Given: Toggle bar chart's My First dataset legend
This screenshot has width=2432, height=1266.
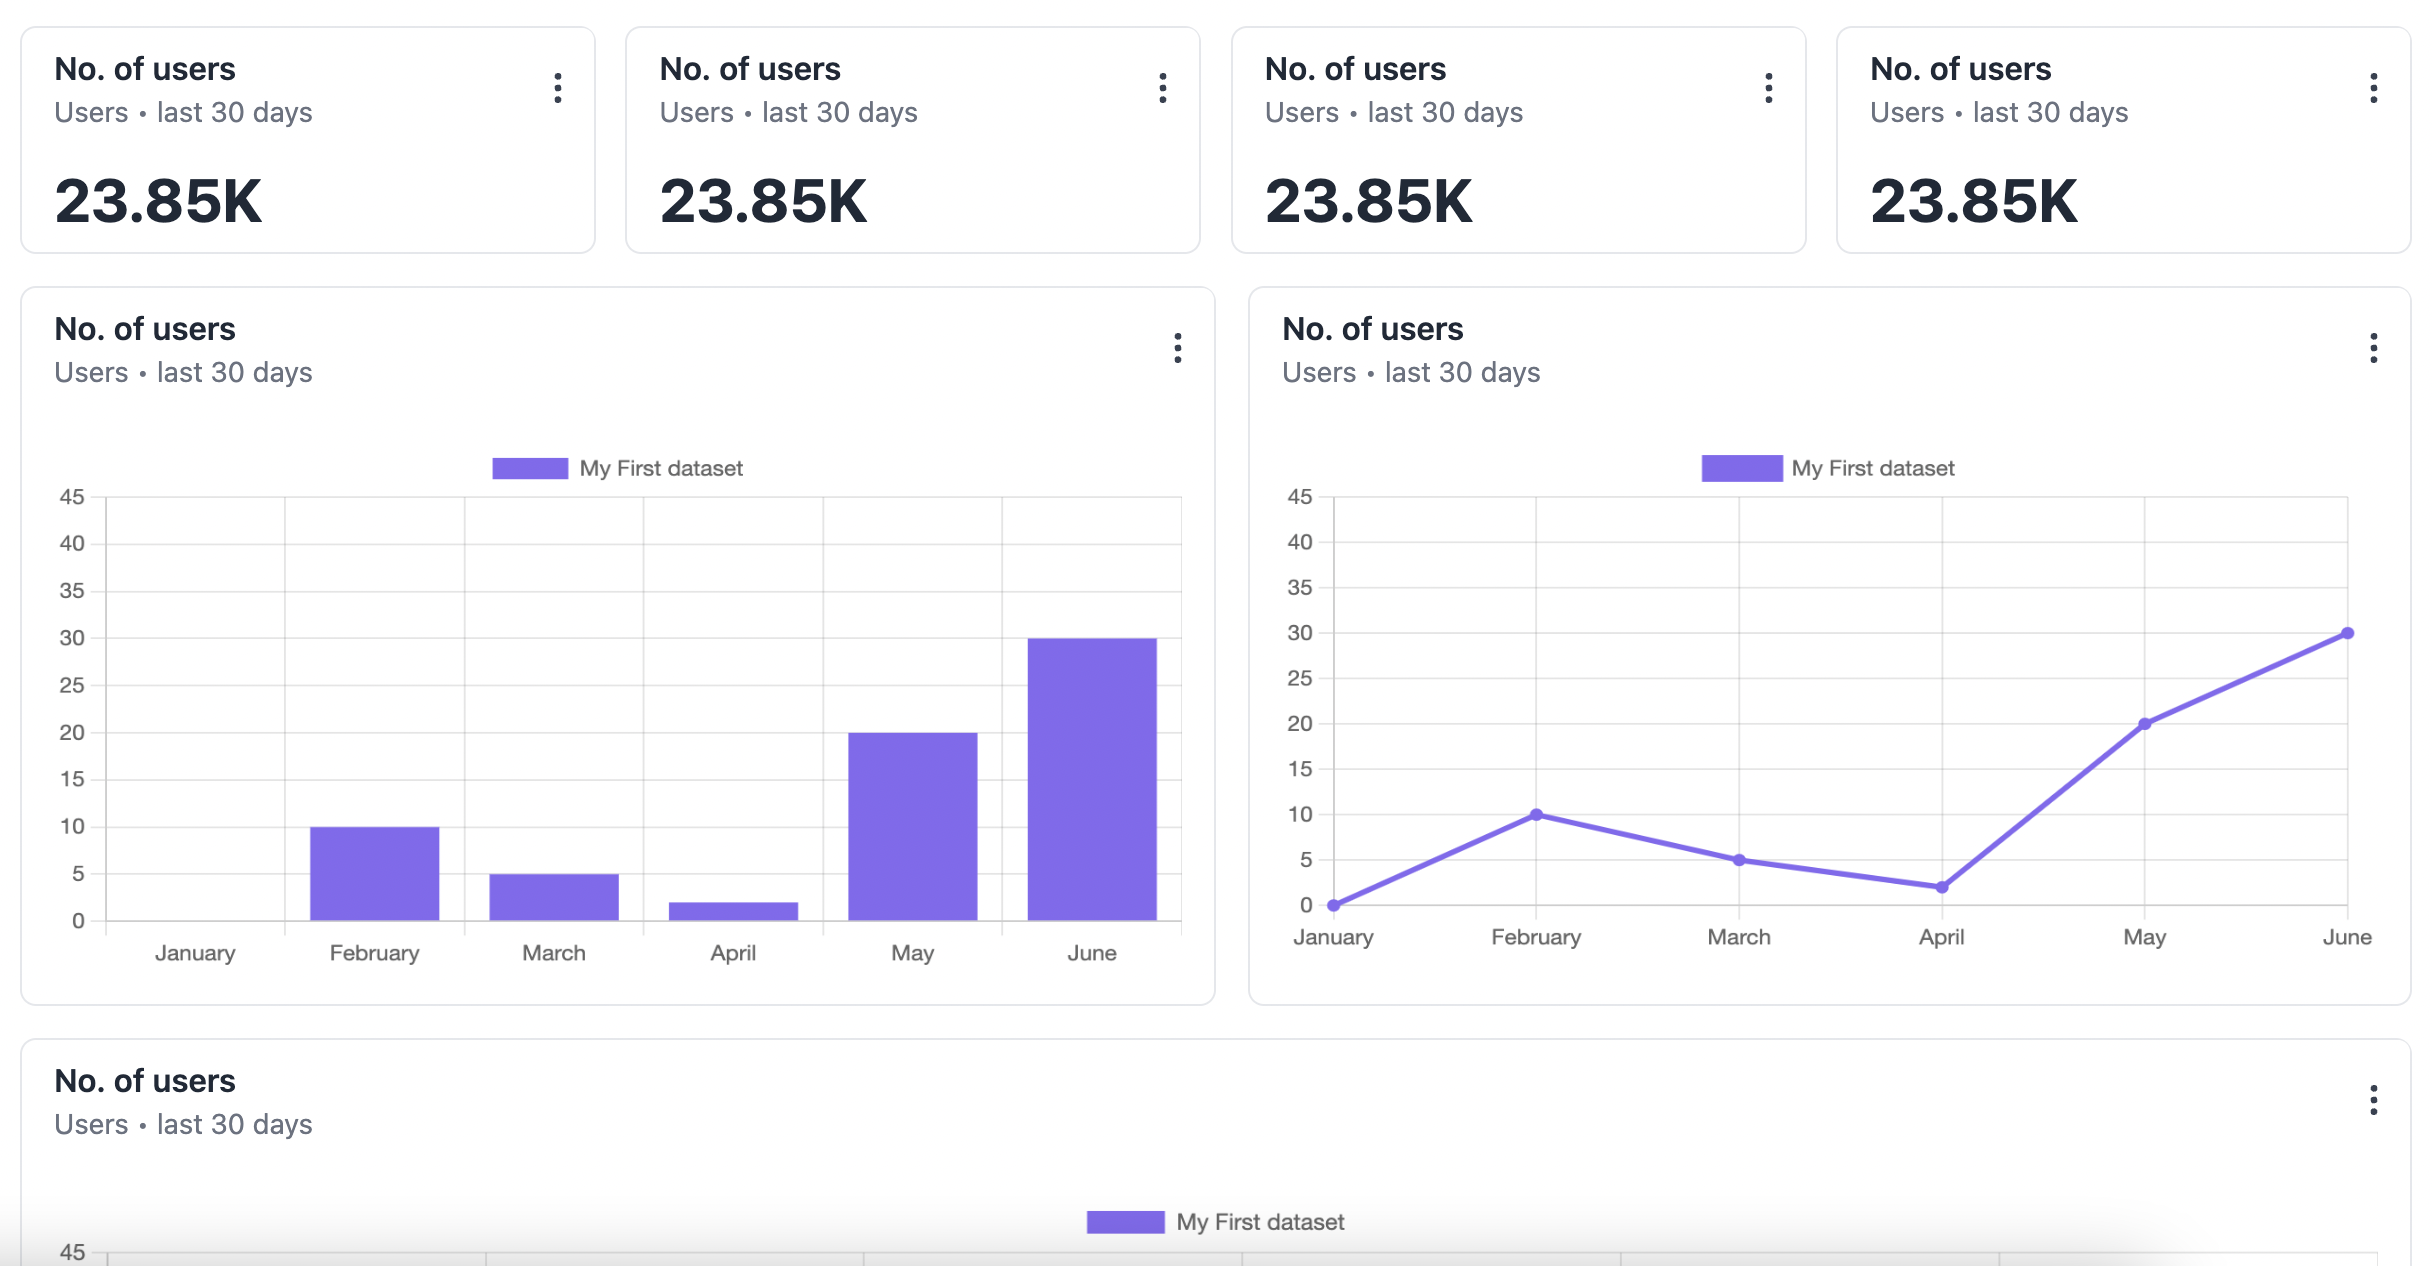Looking at the screenshot, I should [660, 468].
